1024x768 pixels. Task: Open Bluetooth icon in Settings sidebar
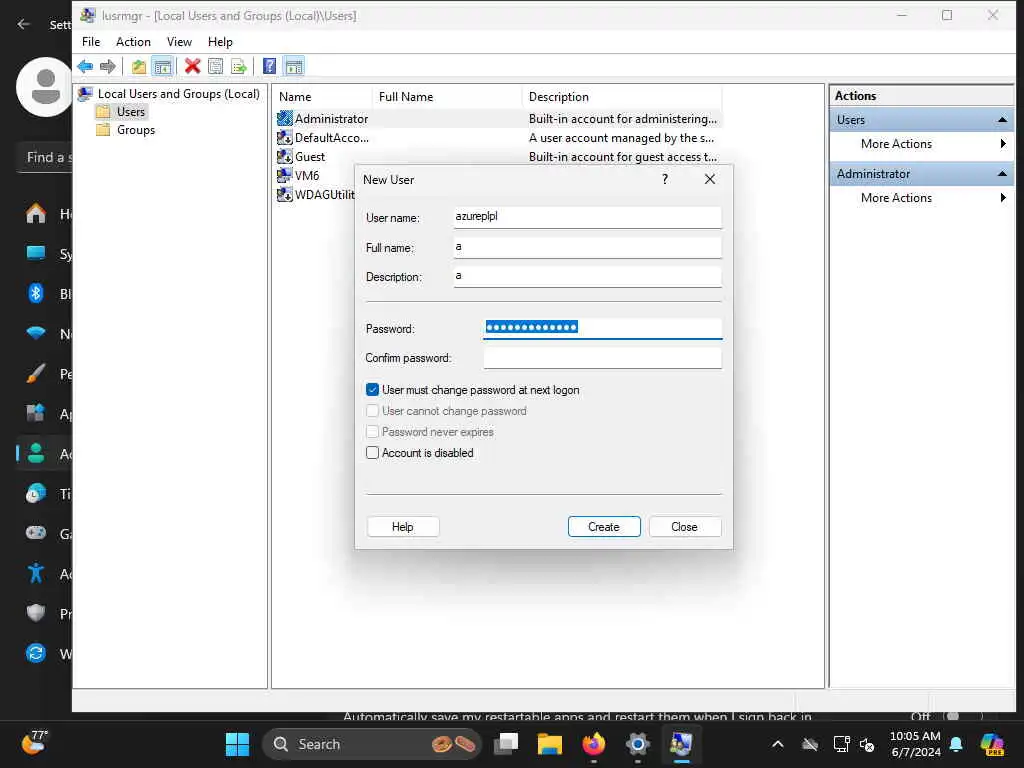click(x=36, y=293)
